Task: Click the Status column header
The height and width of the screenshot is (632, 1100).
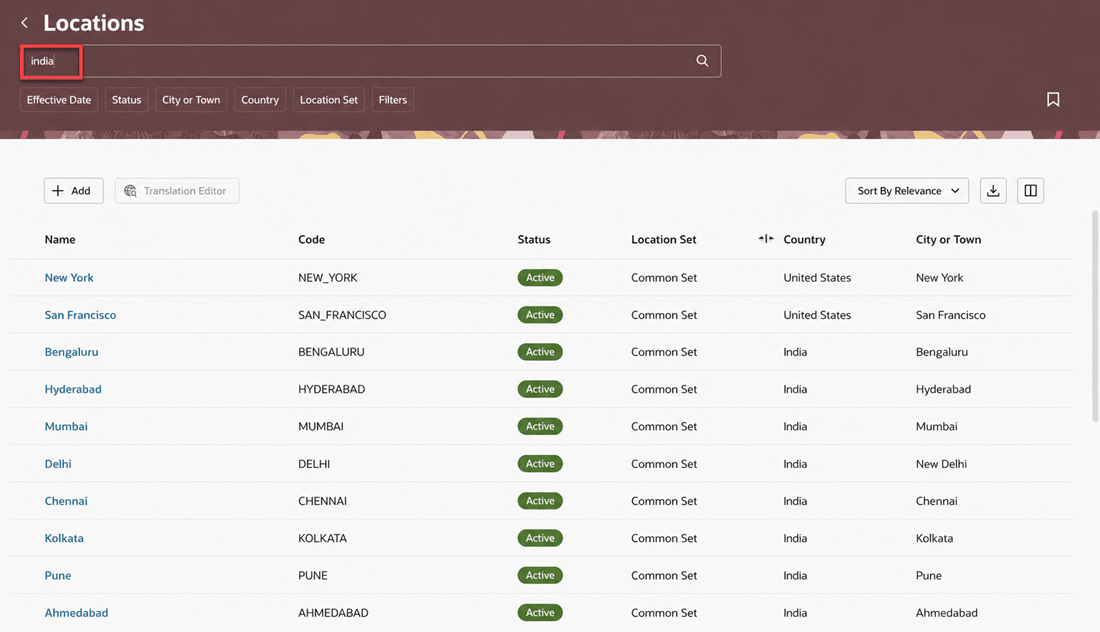Action: 534,239
